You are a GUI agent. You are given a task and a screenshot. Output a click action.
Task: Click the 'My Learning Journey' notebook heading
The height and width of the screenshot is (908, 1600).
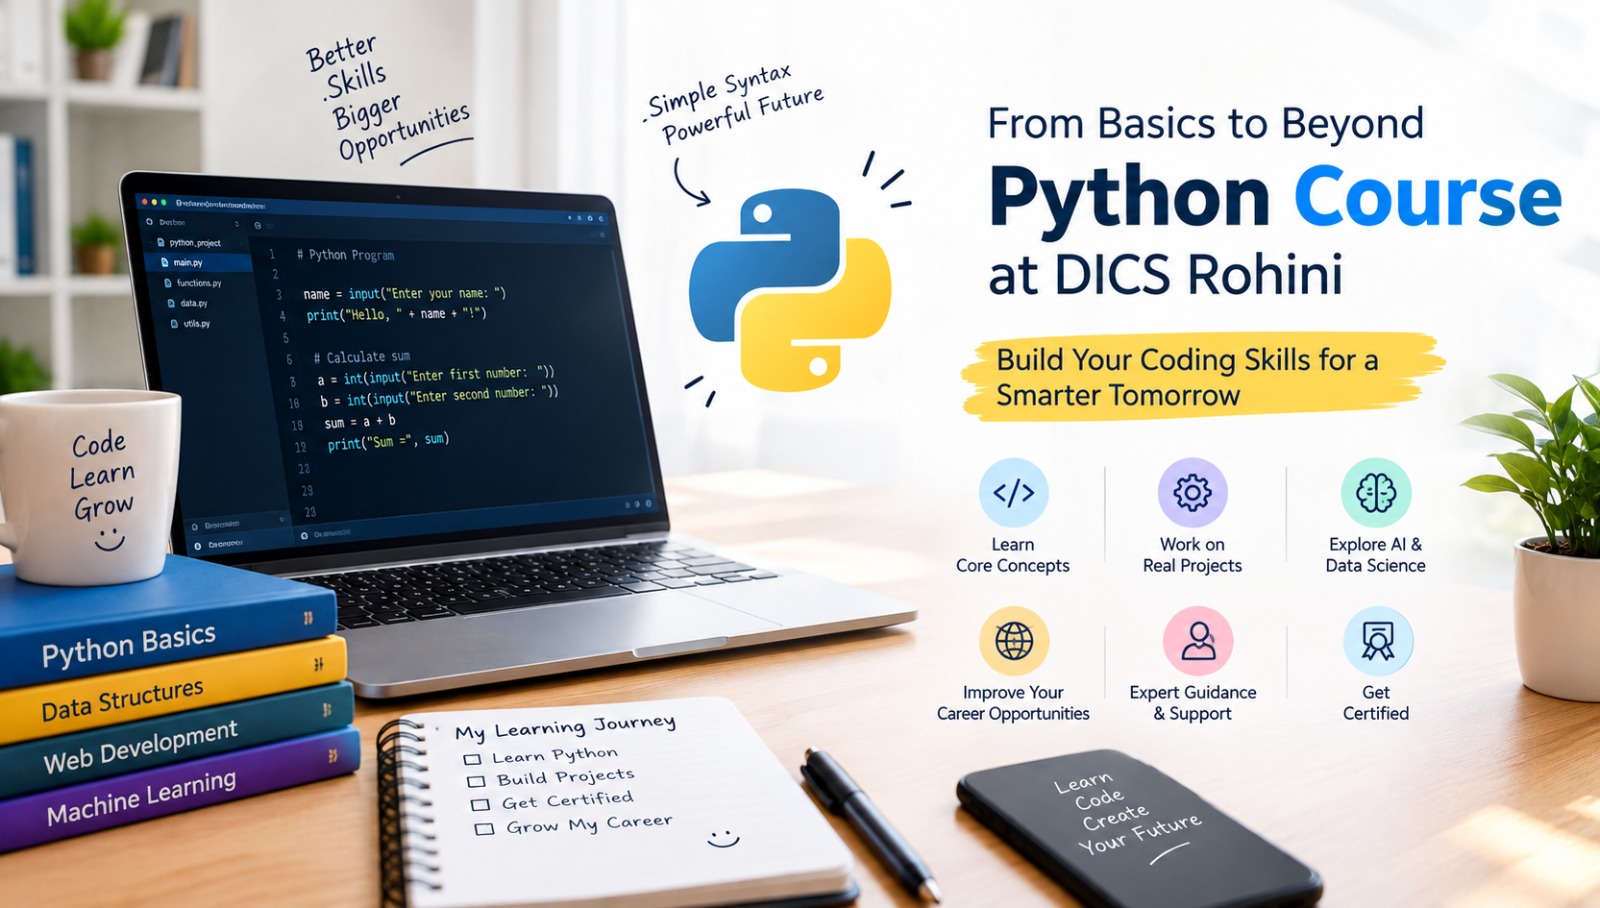[565, 727]
